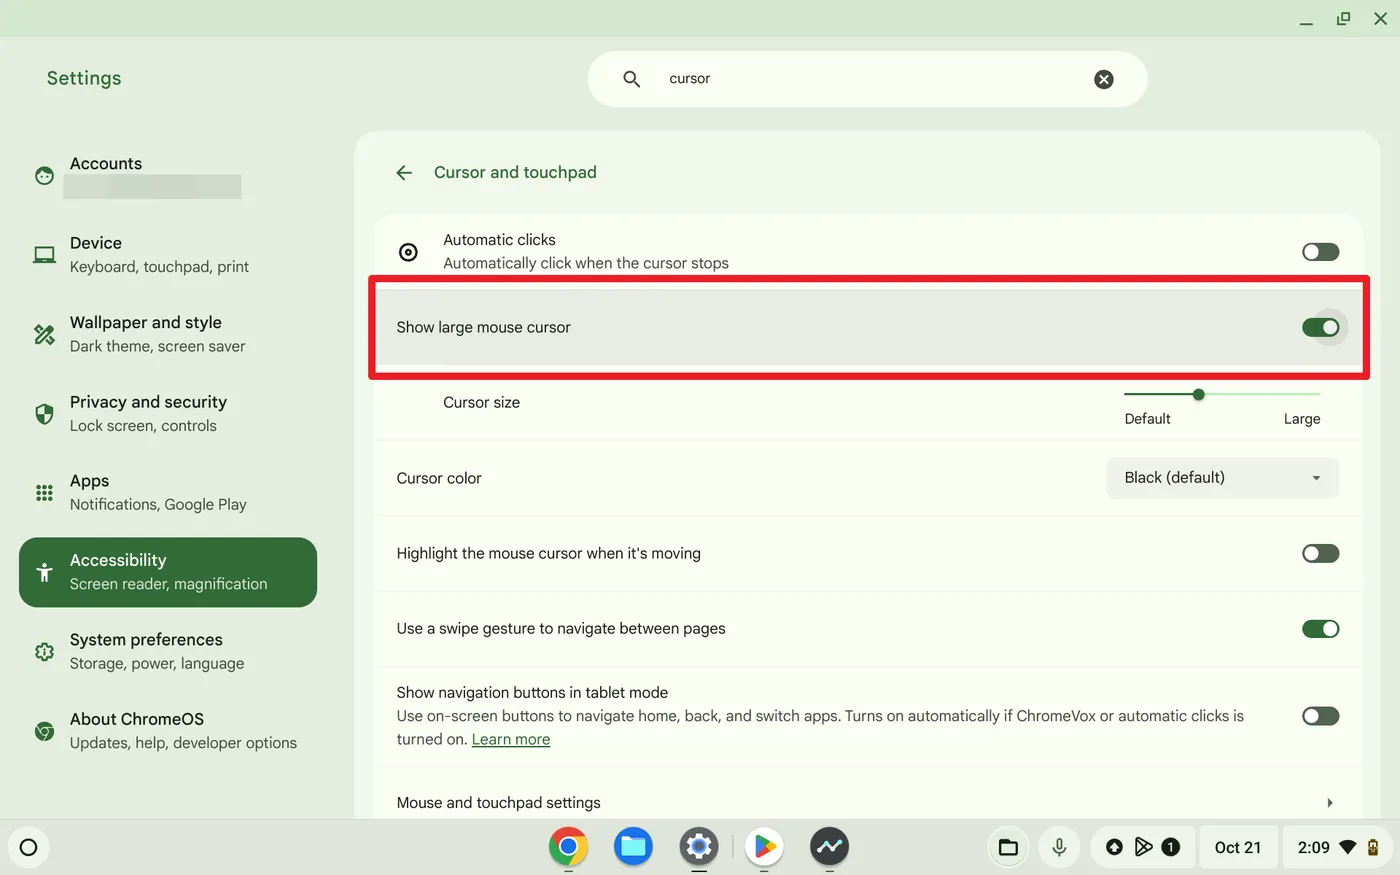Launch Google Chrome from the shelf
The image size is (1400, 875).
[x=568, y=847]
